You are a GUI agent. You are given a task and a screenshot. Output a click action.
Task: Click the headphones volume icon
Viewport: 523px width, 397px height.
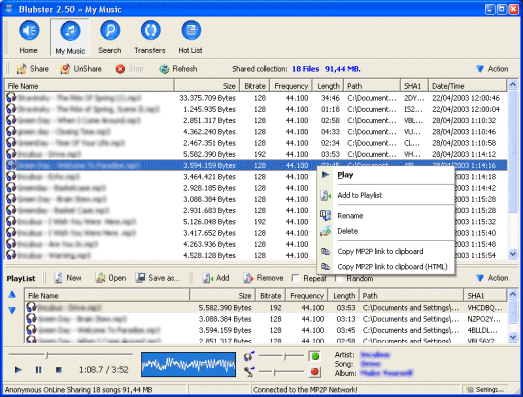coord(249,356)
